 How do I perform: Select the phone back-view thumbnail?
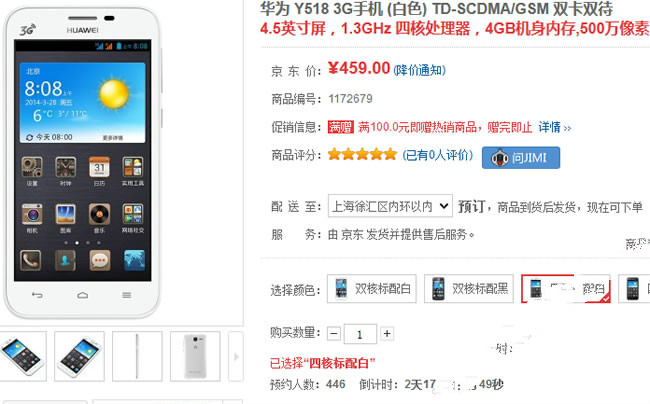[195, 356]
